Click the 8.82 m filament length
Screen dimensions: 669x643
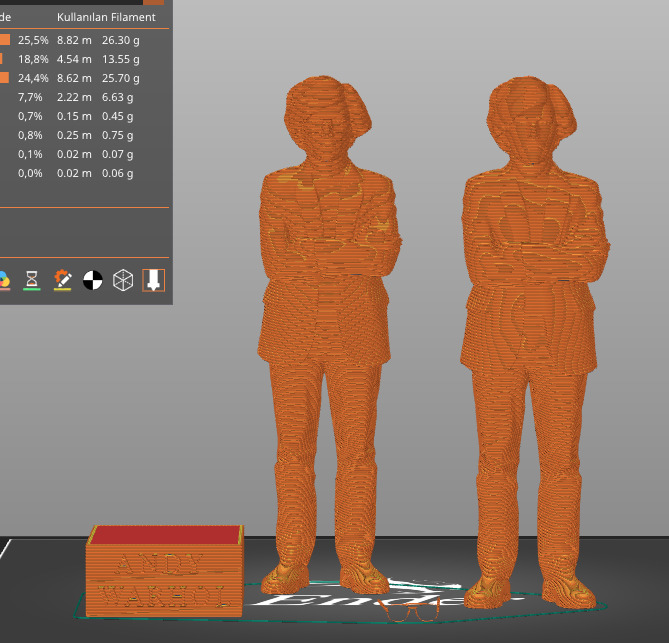(x=74, y=40)
